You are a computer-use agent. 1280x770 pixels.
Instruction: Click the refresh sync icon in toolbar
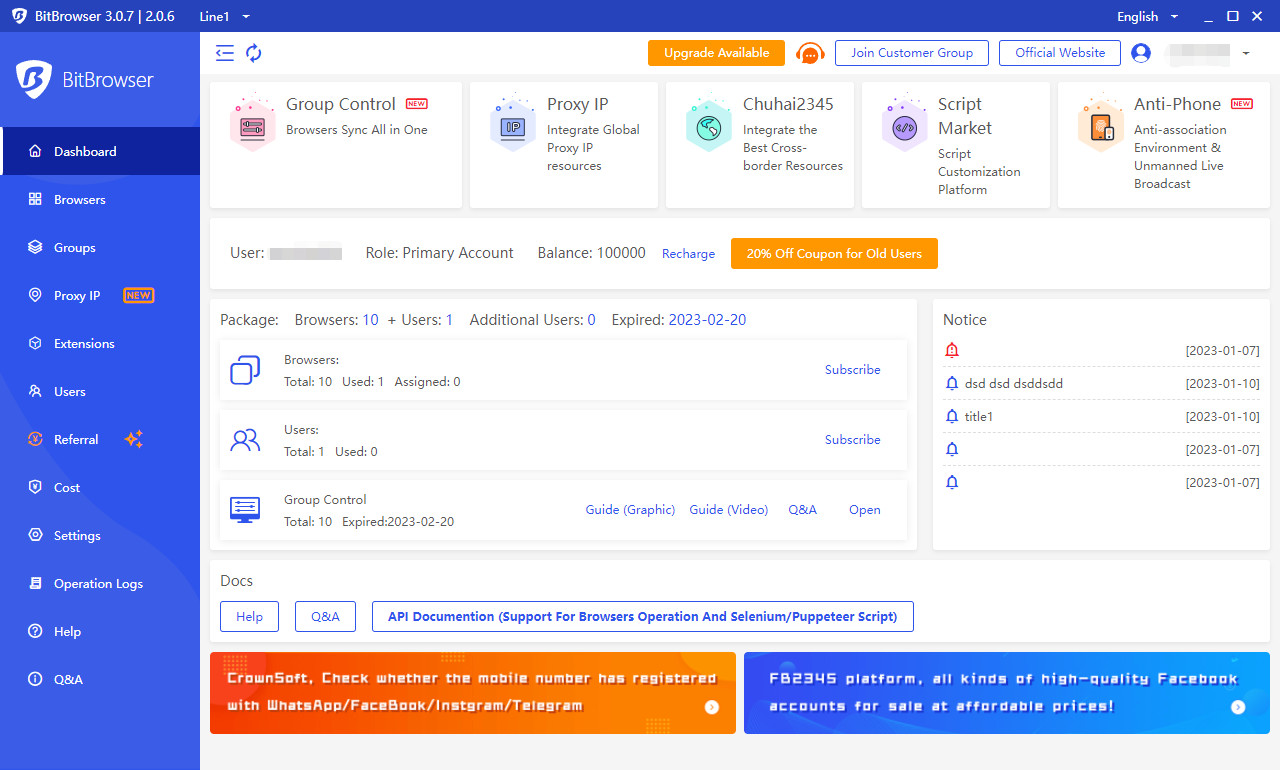tap(254, 53)
